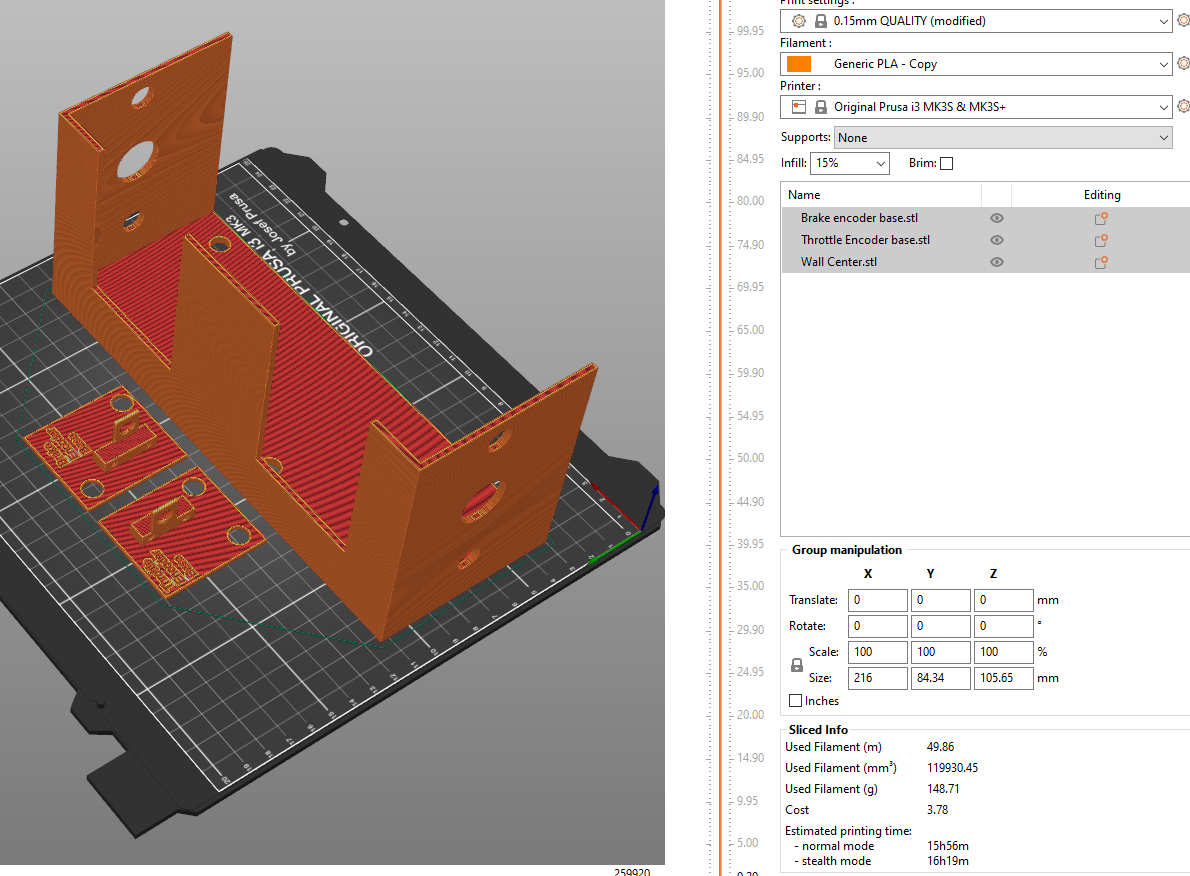Click the Rotate Y input field
This screenshot has height=876, width=1190.
click(x=940, y=625)
